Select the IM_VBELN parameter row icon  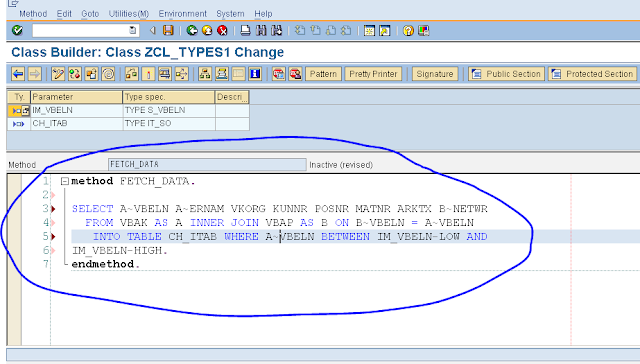19,111
